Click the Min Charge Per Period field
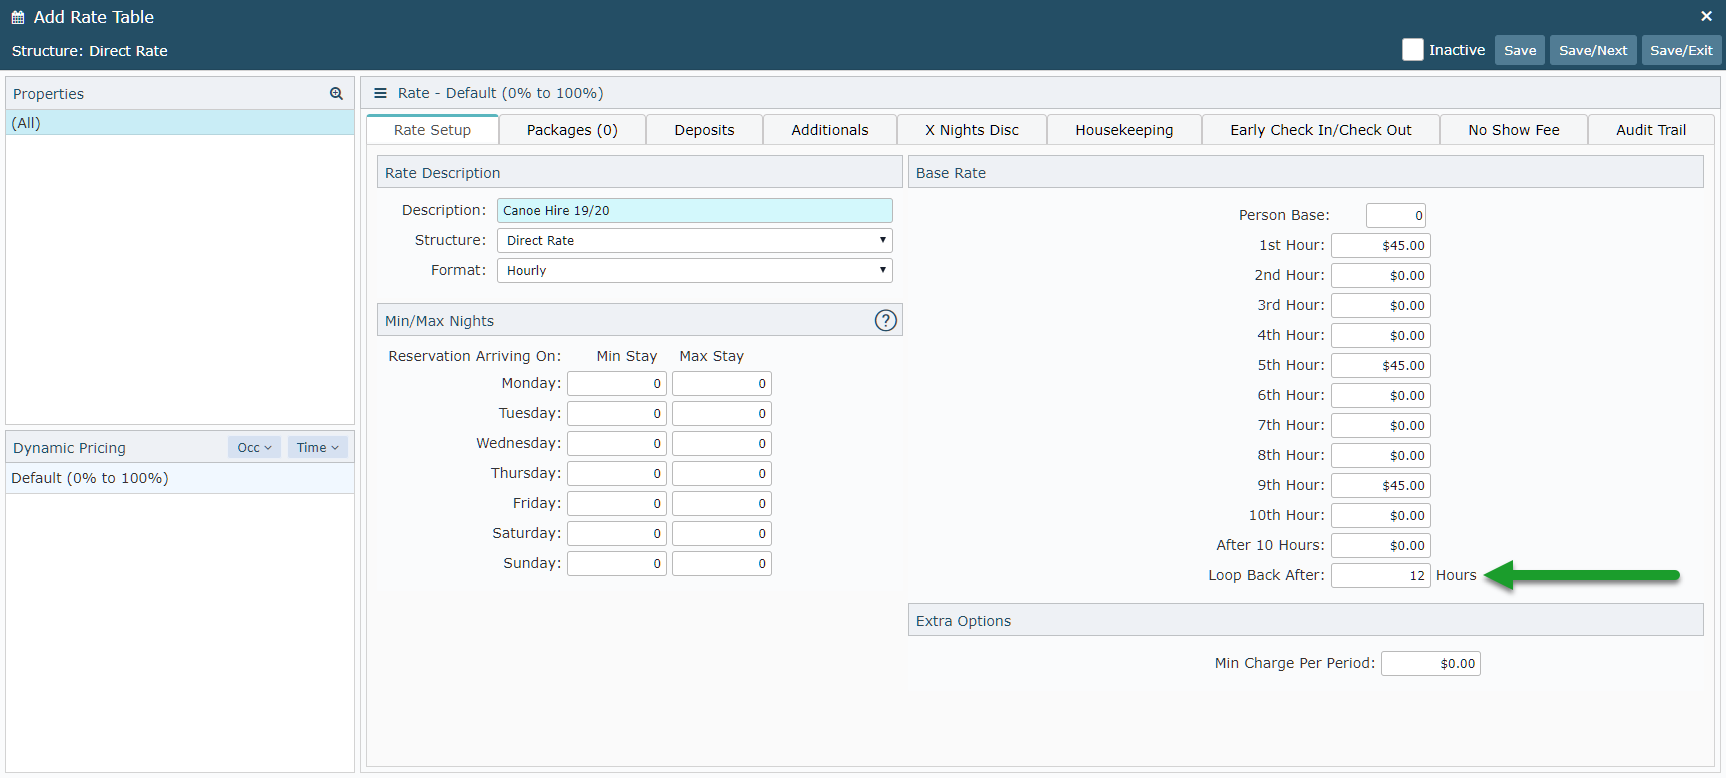Viewport: 1726px width, 778px height. tap(1430, 664)
